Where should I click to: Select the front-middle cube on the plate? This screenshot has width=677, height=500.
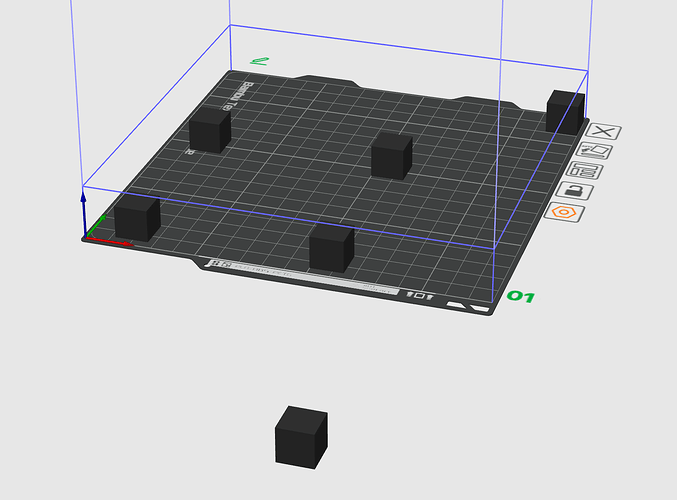click(x=332, y=248)
